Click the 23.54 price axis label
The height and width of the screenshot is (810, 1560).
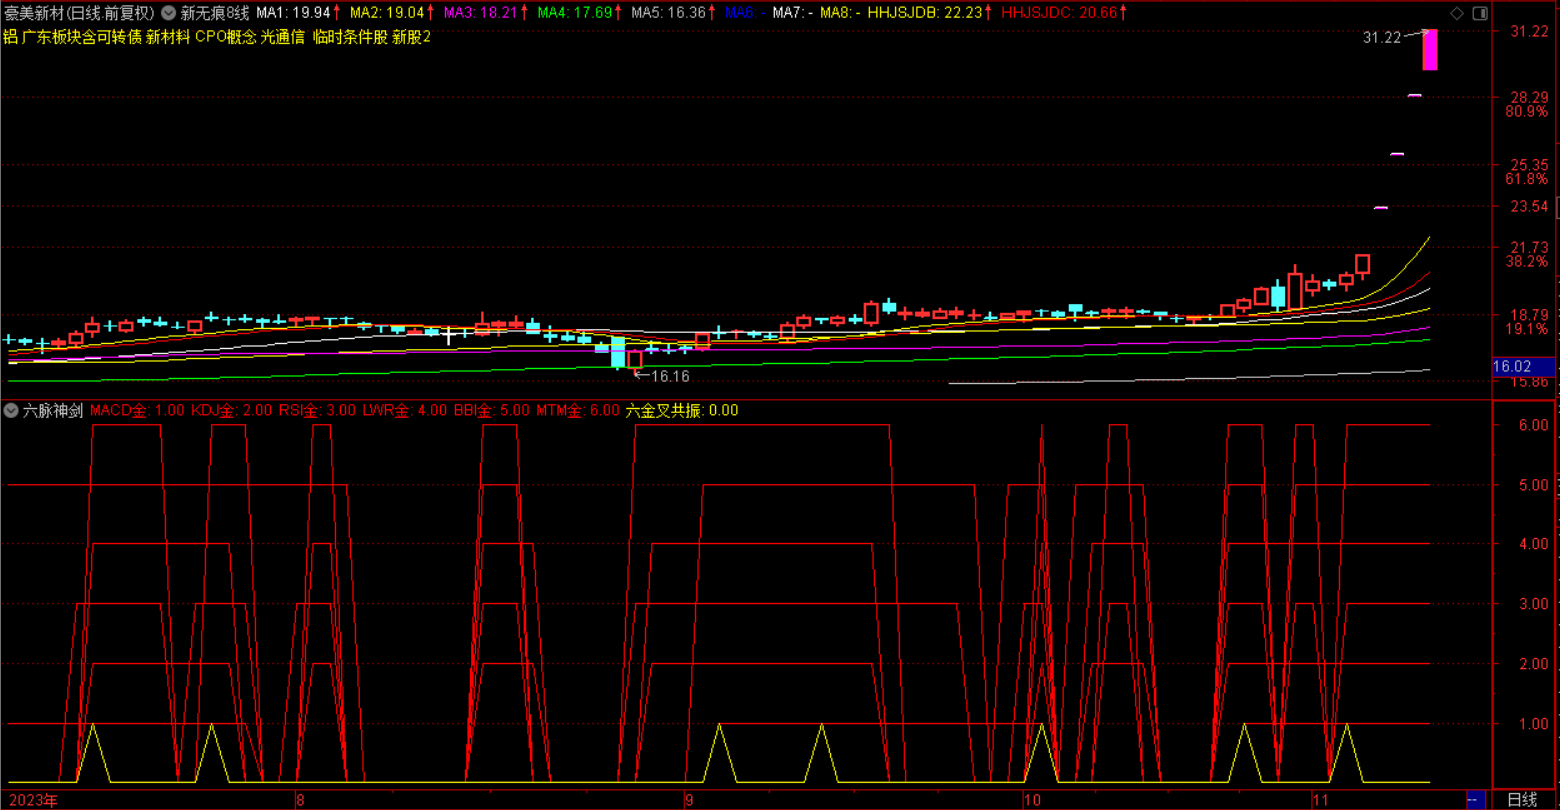tap(1529, 207)
